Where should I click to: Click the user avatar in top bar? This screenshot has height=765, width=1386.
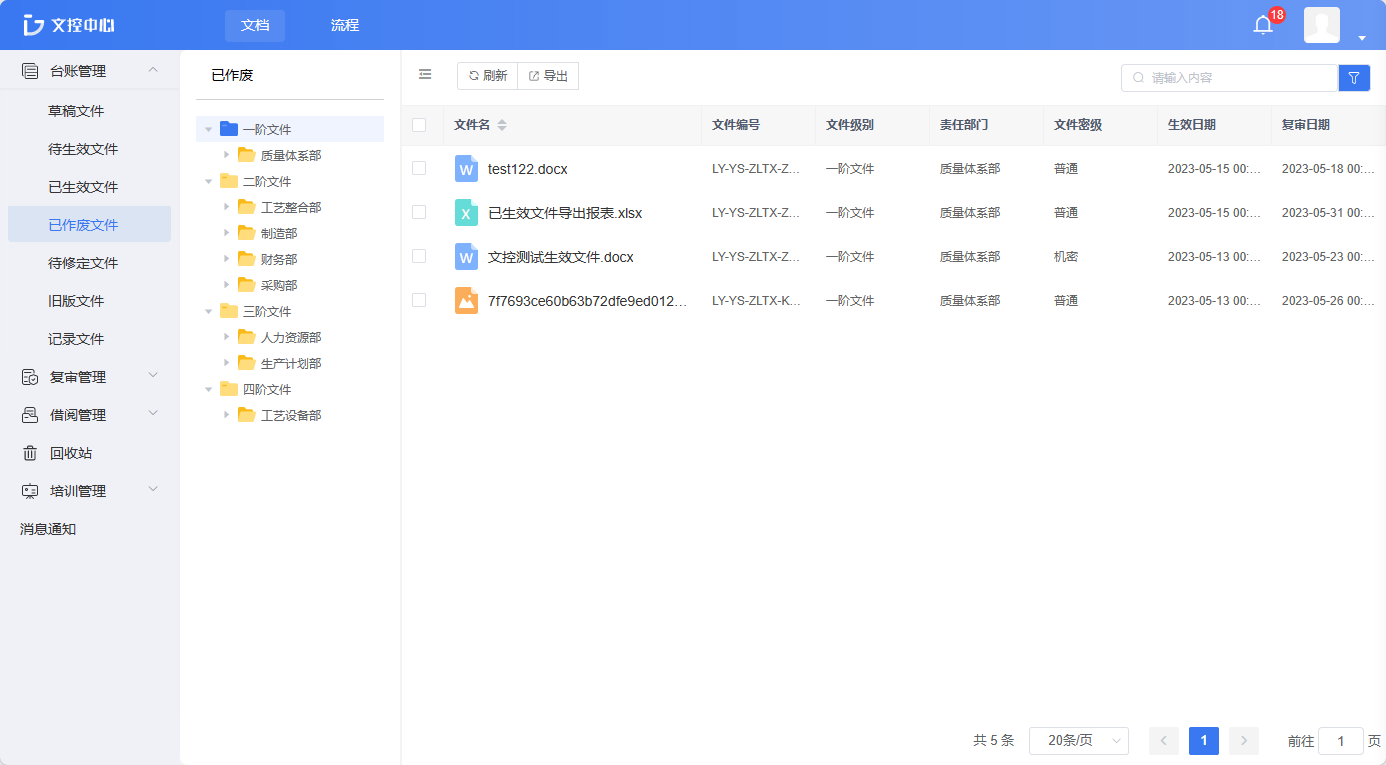pos(1321,24)
